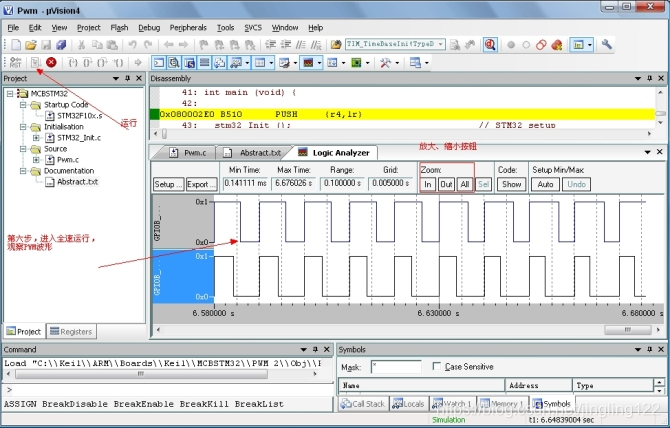Screen dimensions: 670x428
Task: Click the Cut scissors icon
Action: 81,45
